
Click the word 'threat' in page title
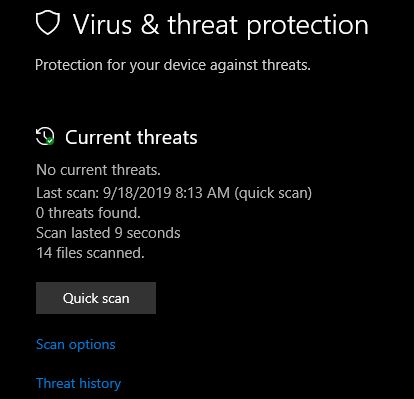[x=203, y=25]
